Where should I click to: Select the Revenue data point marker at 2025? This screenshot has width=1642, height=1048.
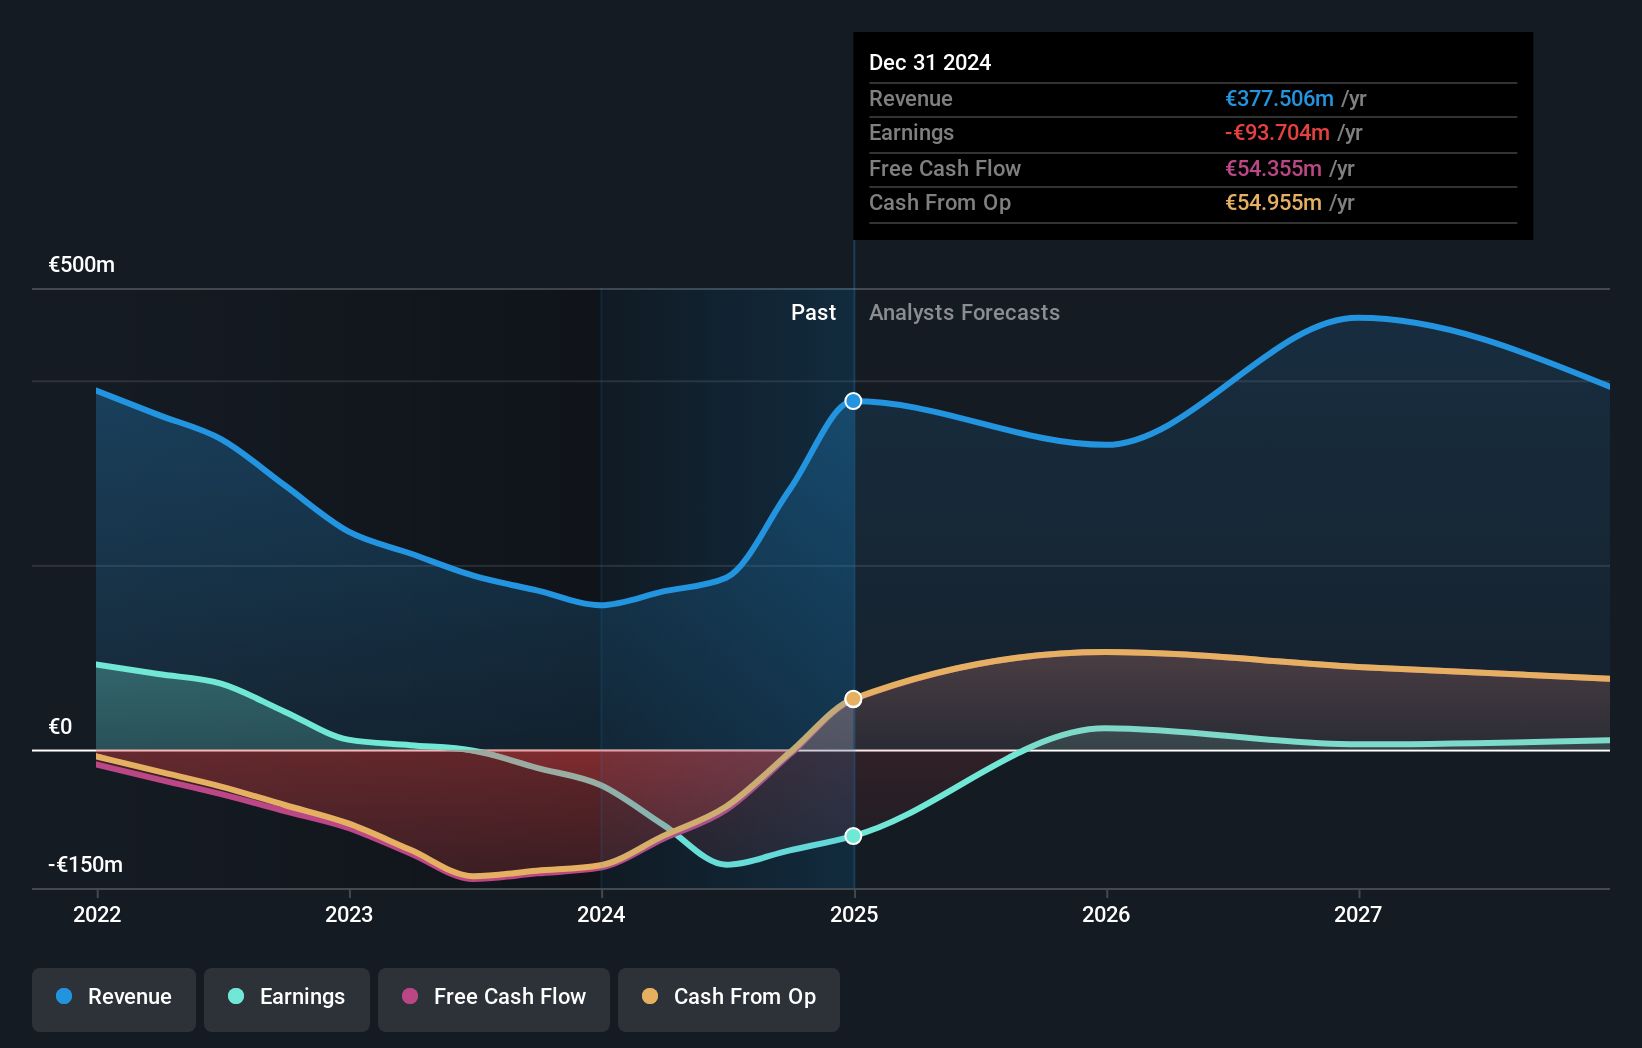point(853,401)
